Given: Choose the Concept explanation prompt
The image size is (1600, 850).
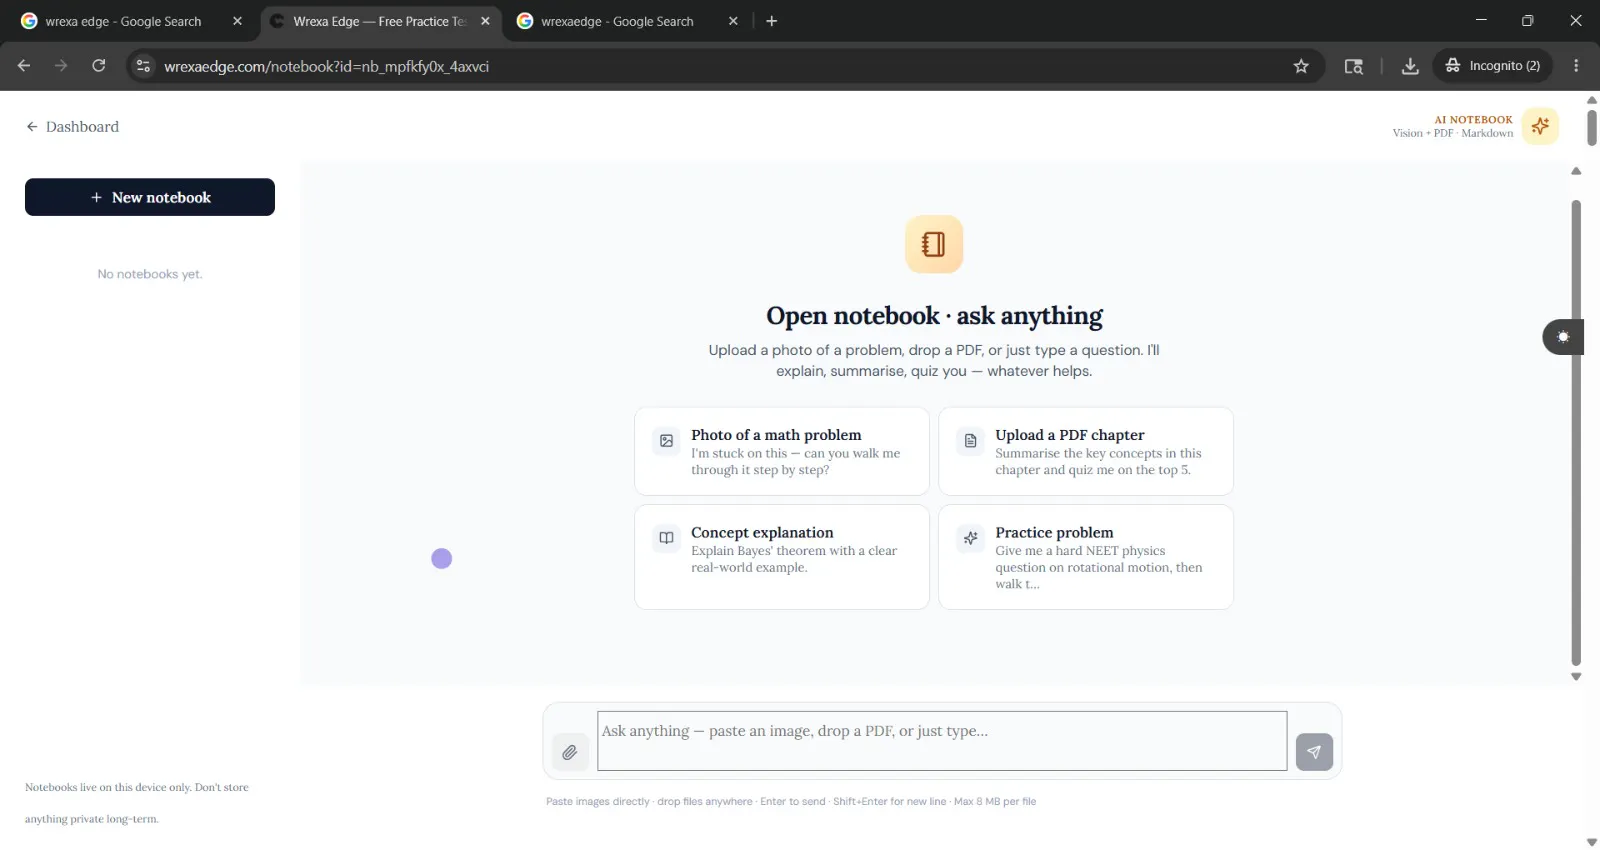Looking at the screenshot, I should (782, 557).
